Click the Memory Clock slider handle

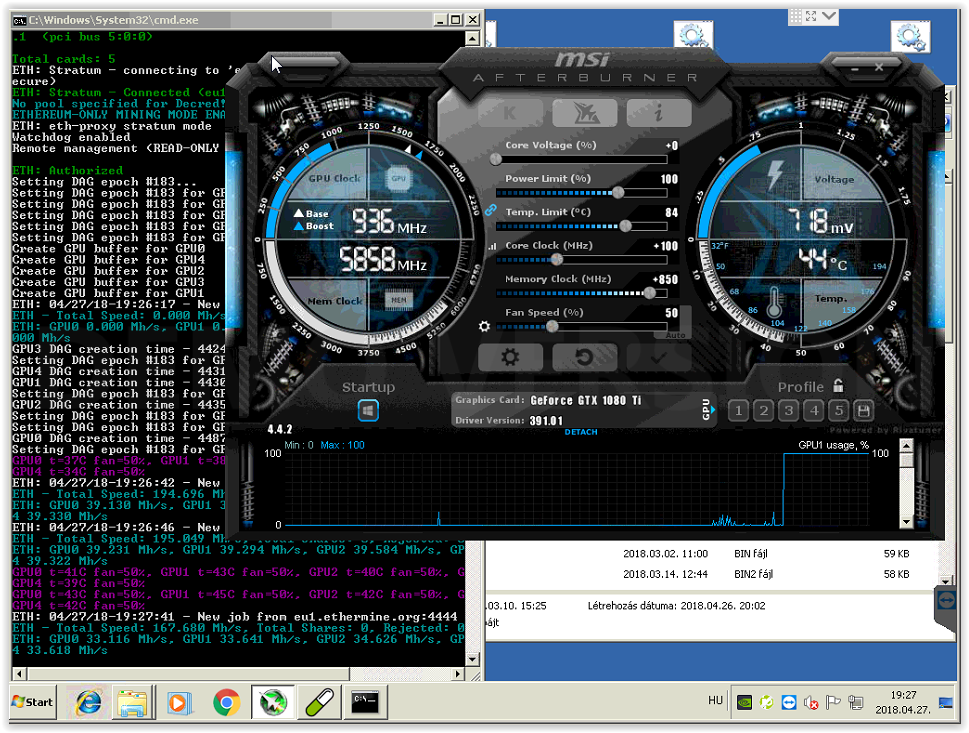pyautogui.click(x=651, y=293)
